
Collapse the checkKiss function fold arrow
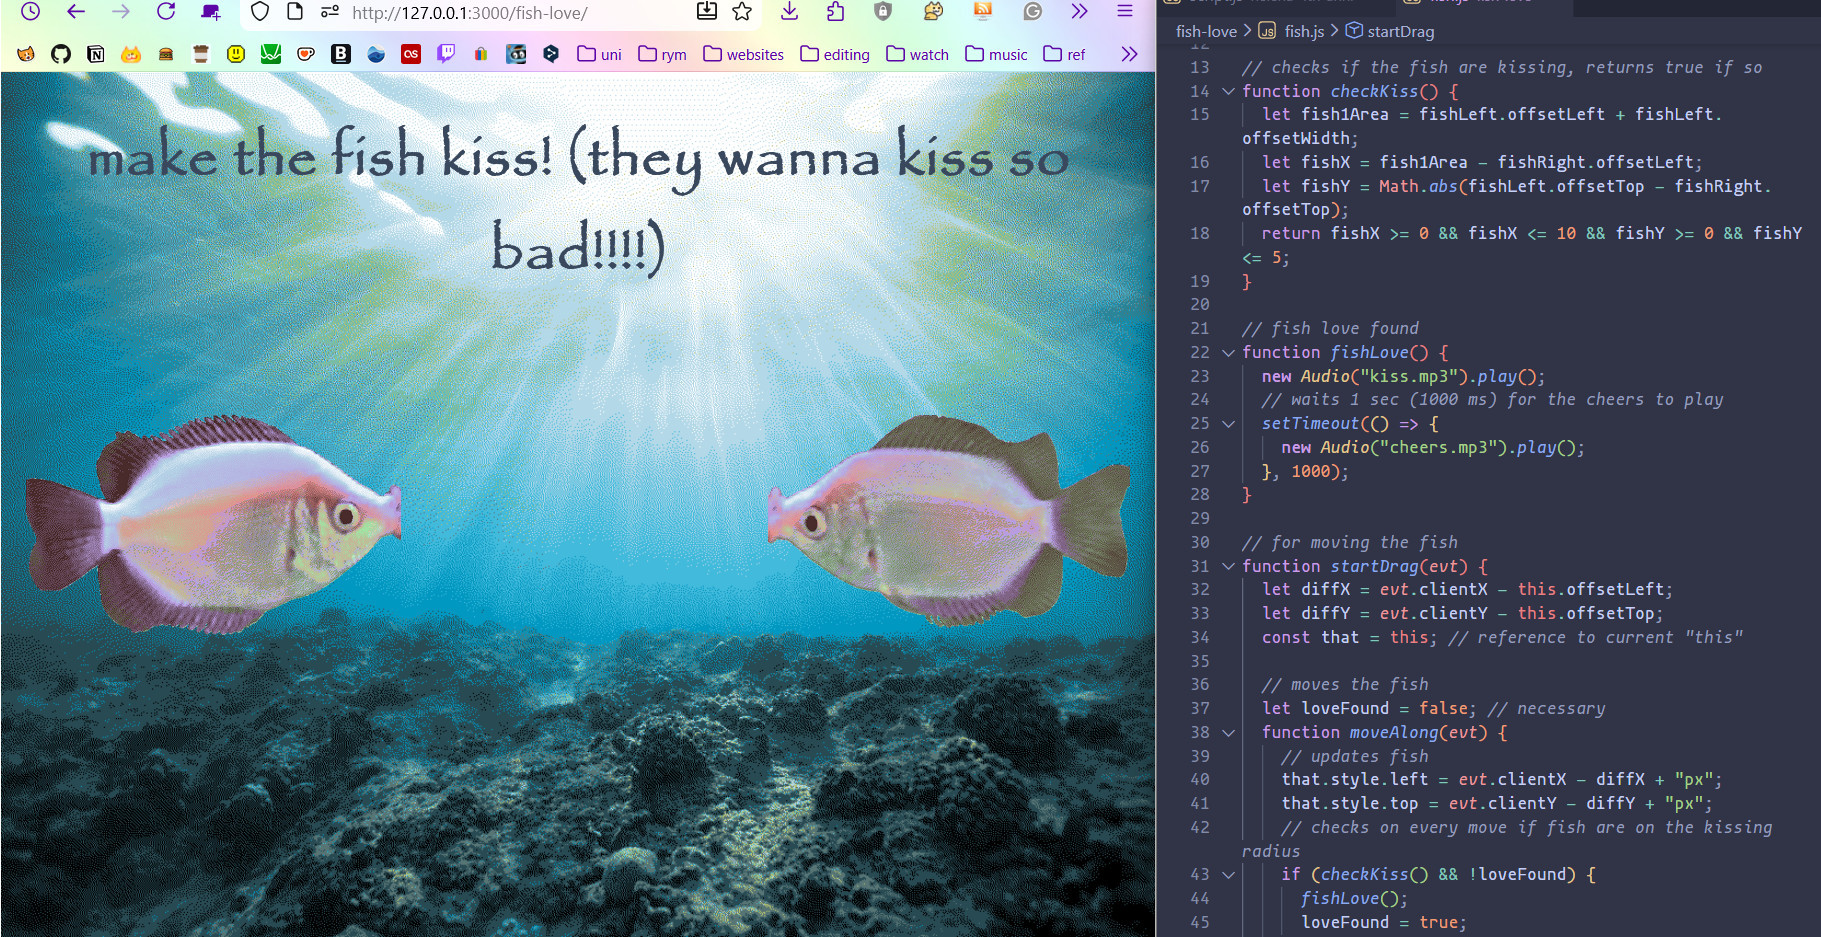1228,91
